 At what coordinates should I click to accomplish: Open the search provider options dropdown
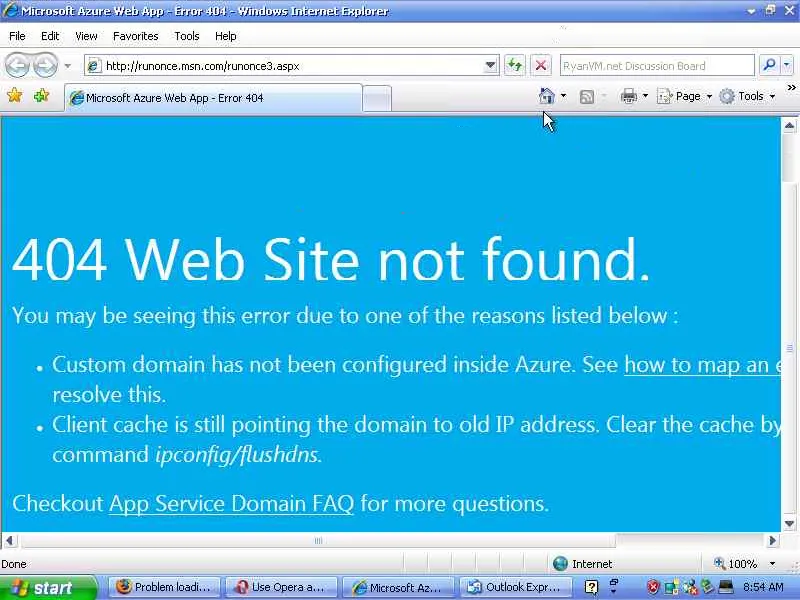(x=786, y=65)
